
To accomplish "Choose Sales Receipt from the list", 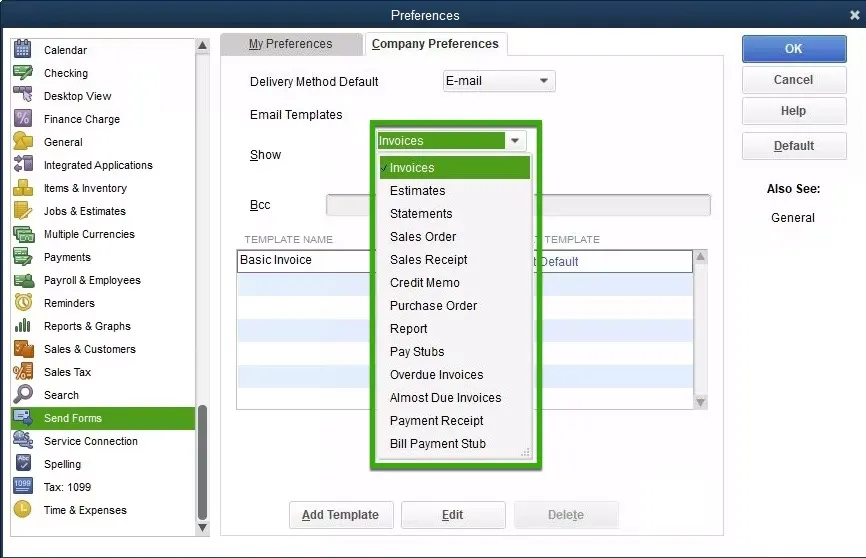I will (x=454, y=260).
